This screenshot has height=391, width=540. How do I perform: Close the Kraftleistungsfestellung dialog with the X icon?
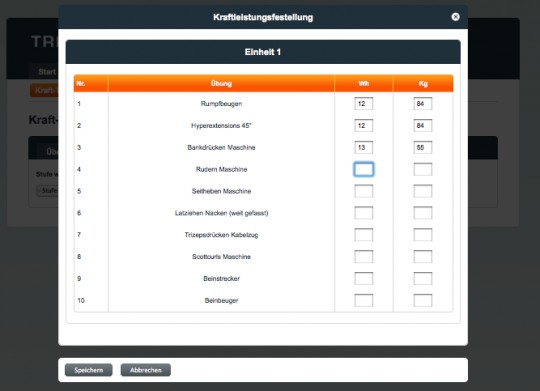pos(455,17)
